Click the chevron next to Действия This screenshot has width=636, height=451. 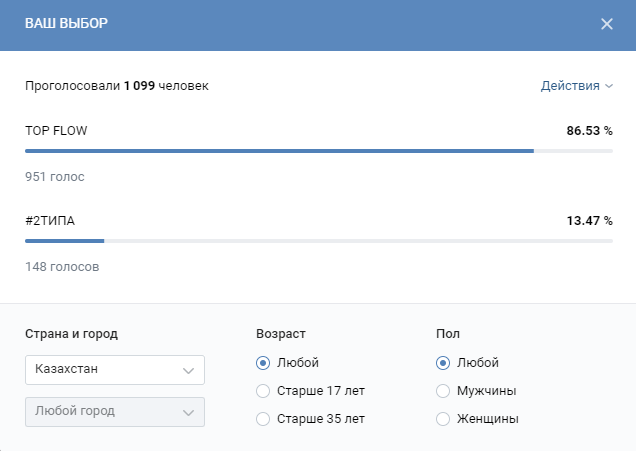[x=609, y=87]
